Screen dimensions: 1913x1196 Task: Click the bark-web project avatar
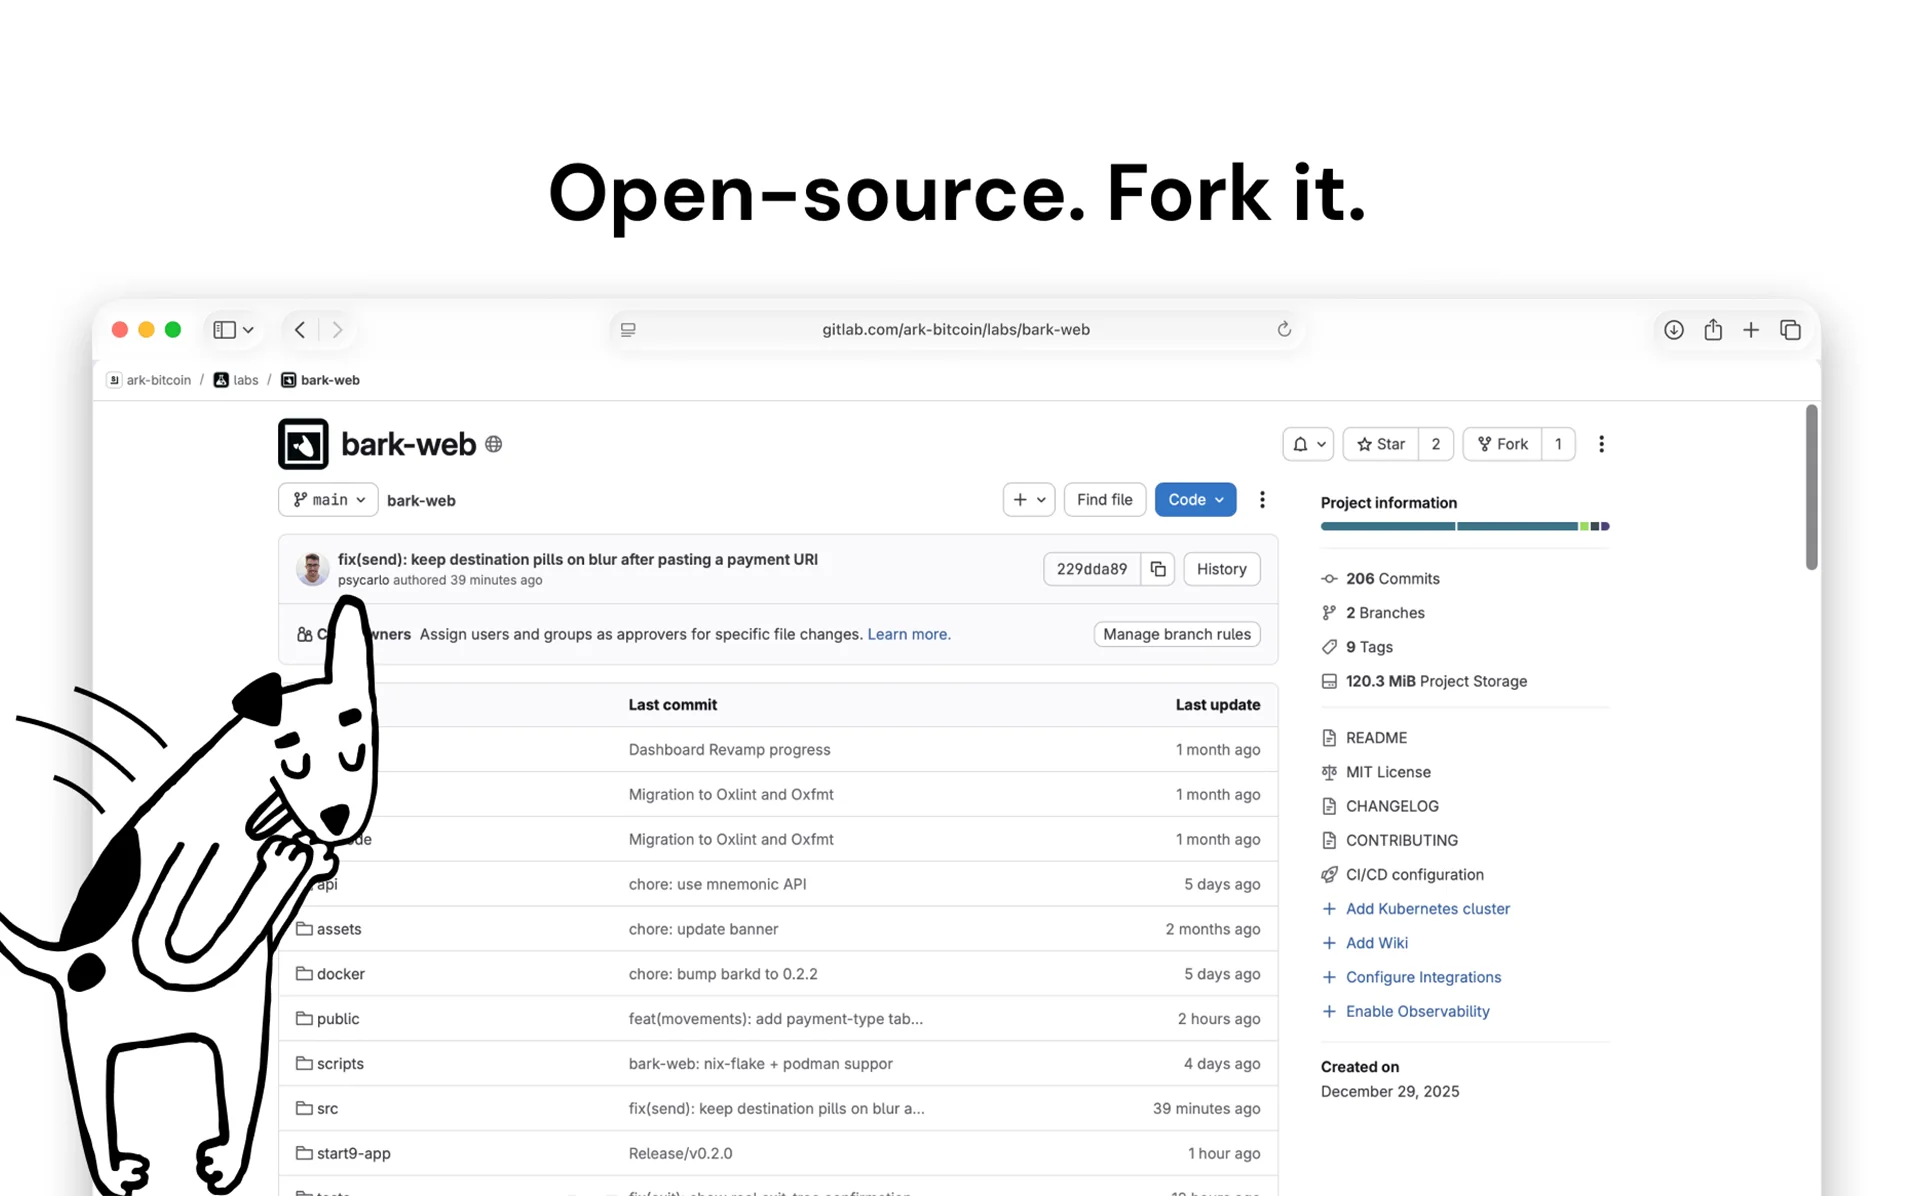(303, 444)
